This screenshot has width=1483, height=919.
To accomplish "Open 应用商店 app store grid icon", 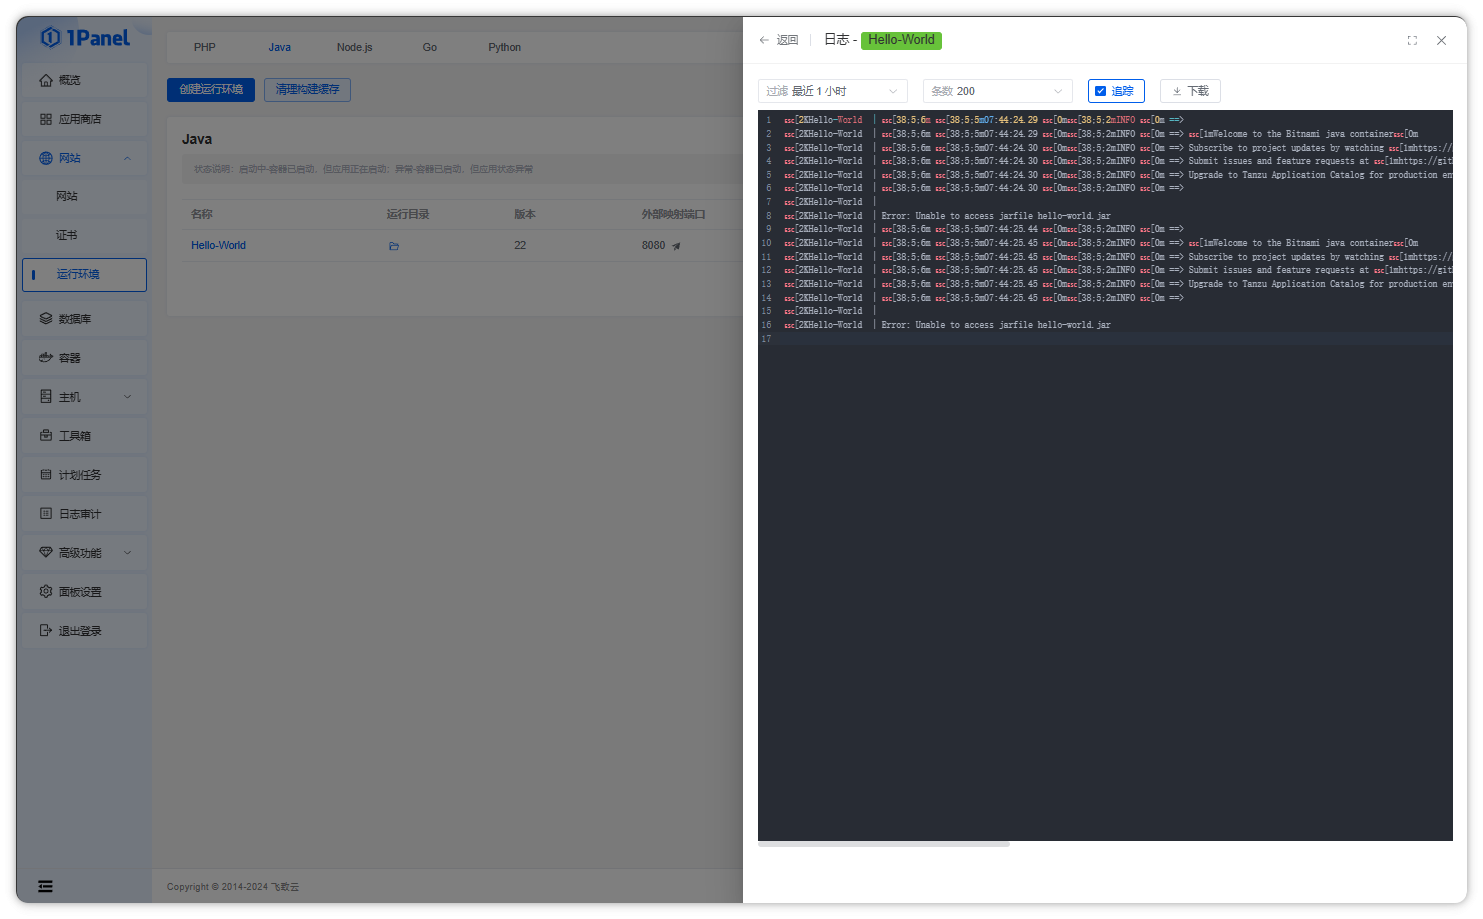I will click(46, 119).
